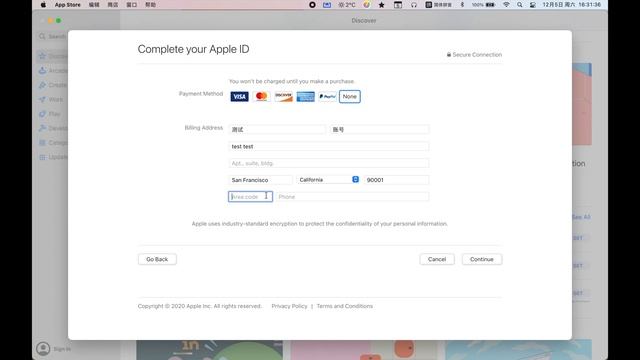Click the calendar icon in menu bar
Image resolution: width=640 pixels, height=360 pixels.
coord(398,5)
